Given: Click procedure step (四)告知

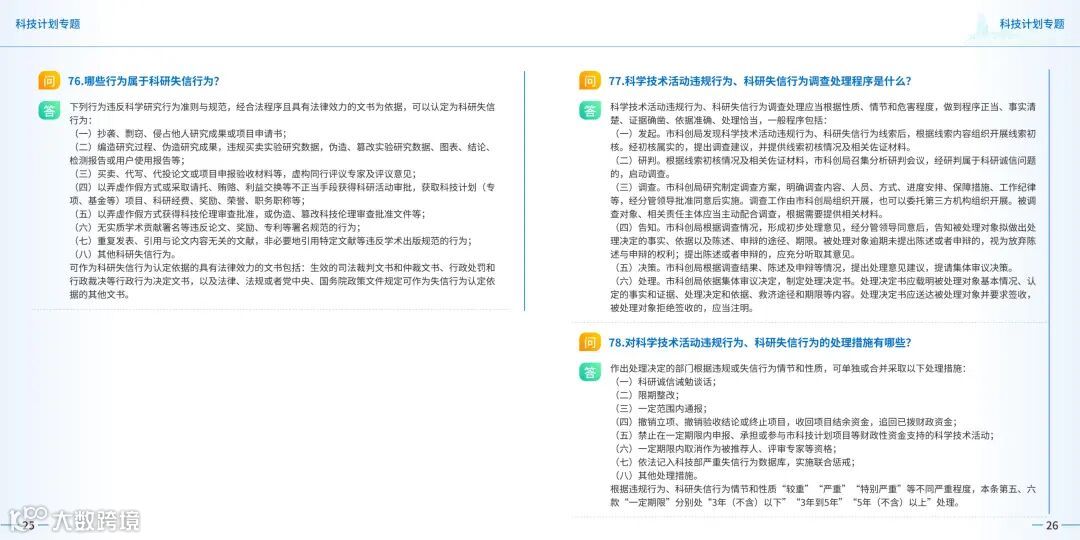Looking at the screenshot, I should pyautogui.click(x=823, y=240).
